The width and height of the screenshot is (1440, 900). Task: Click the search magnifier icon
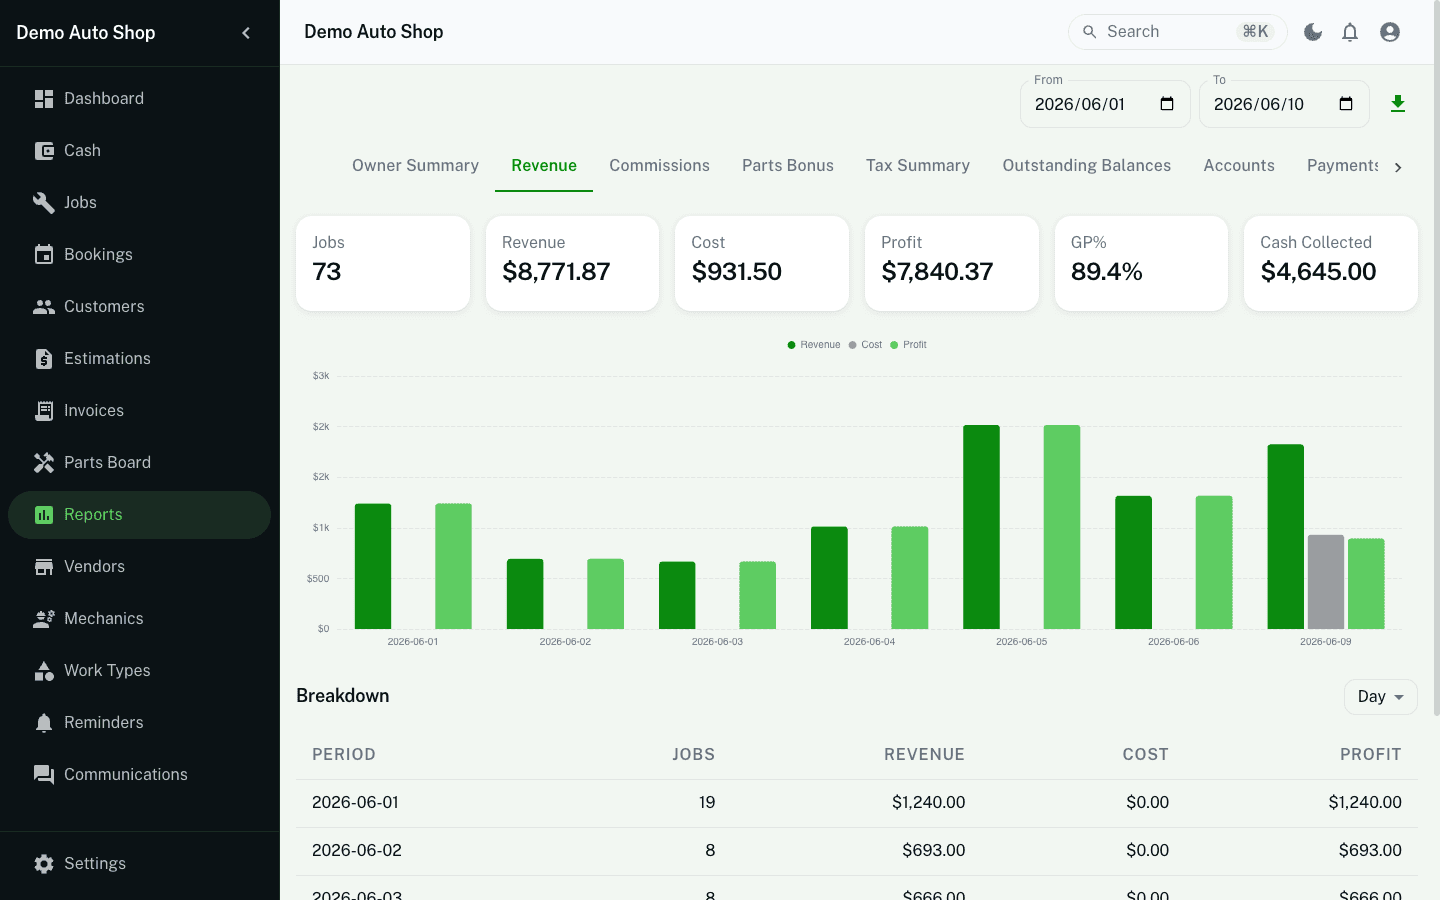coord(1090,32)
